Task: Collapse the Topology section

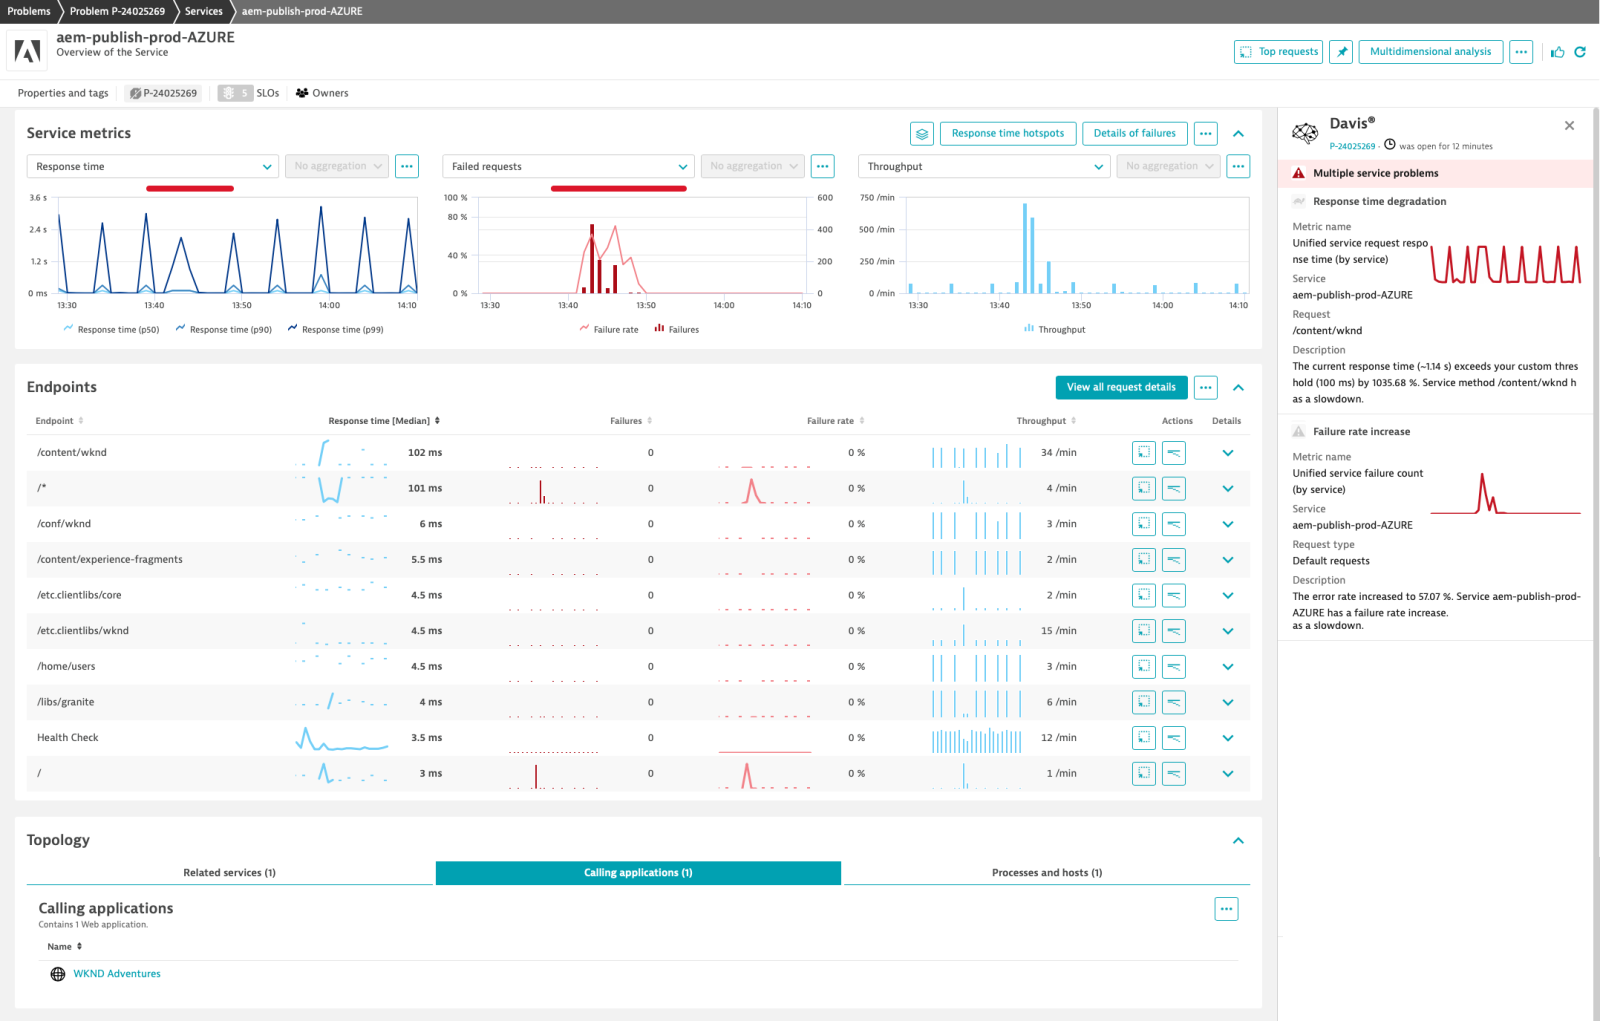Action: (x=1238, y=840)
